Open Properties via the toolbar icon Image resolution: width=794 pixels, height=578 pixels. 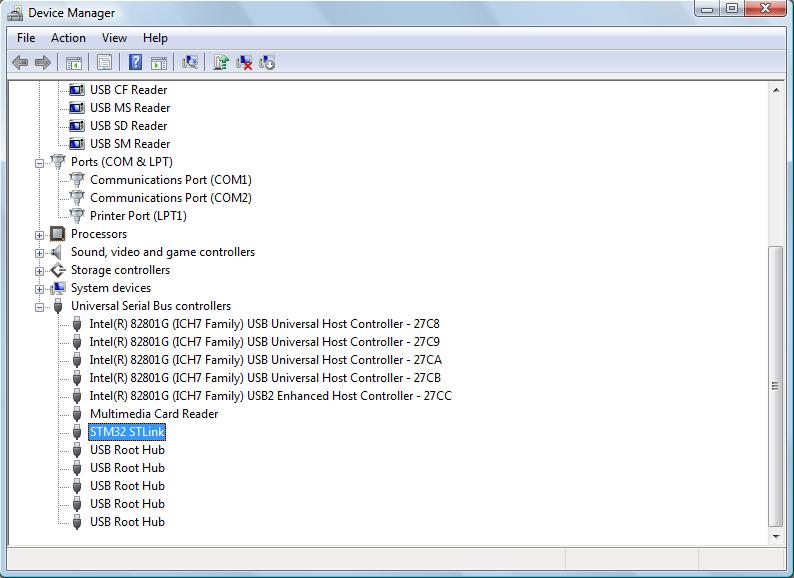tap(104, 62)
